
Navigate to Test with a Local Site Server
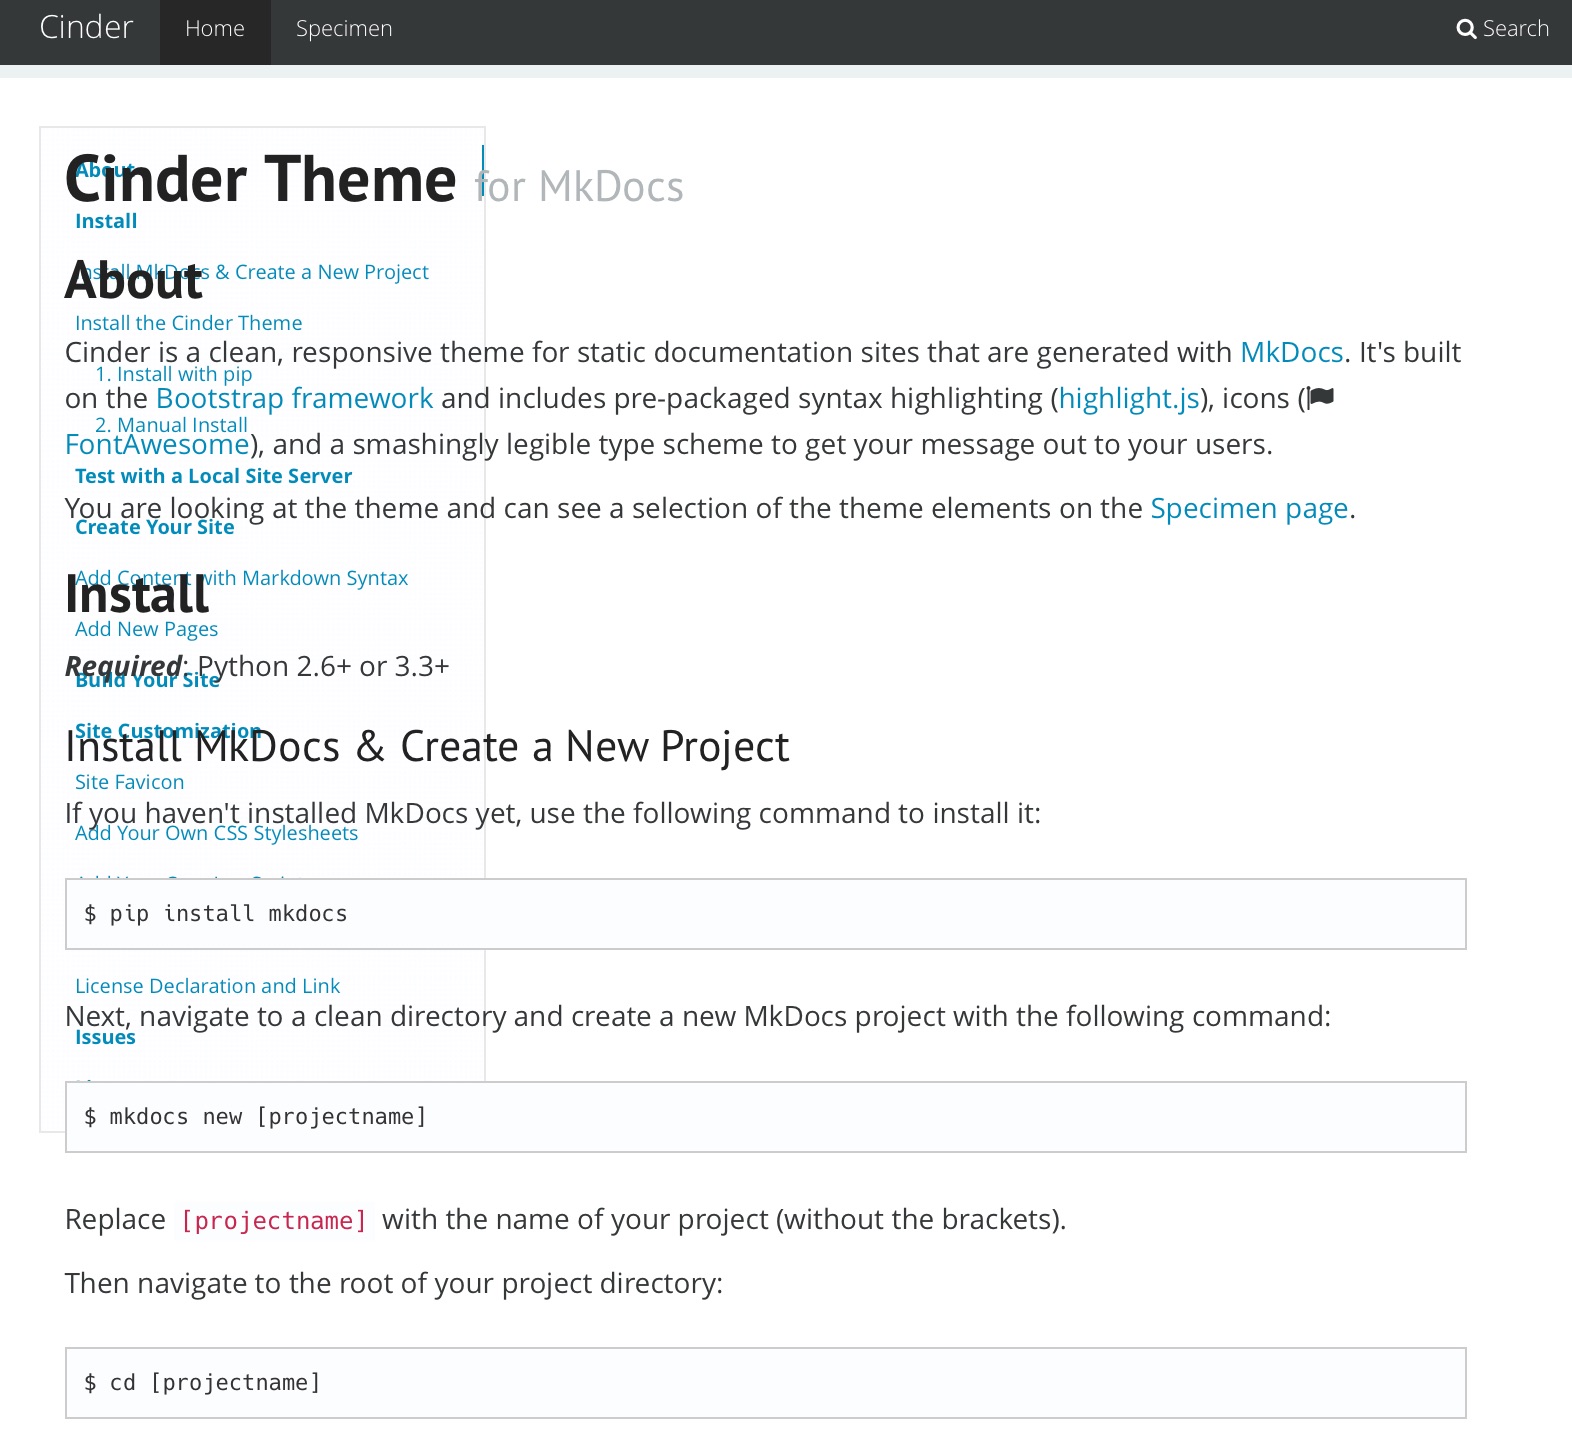213,476
